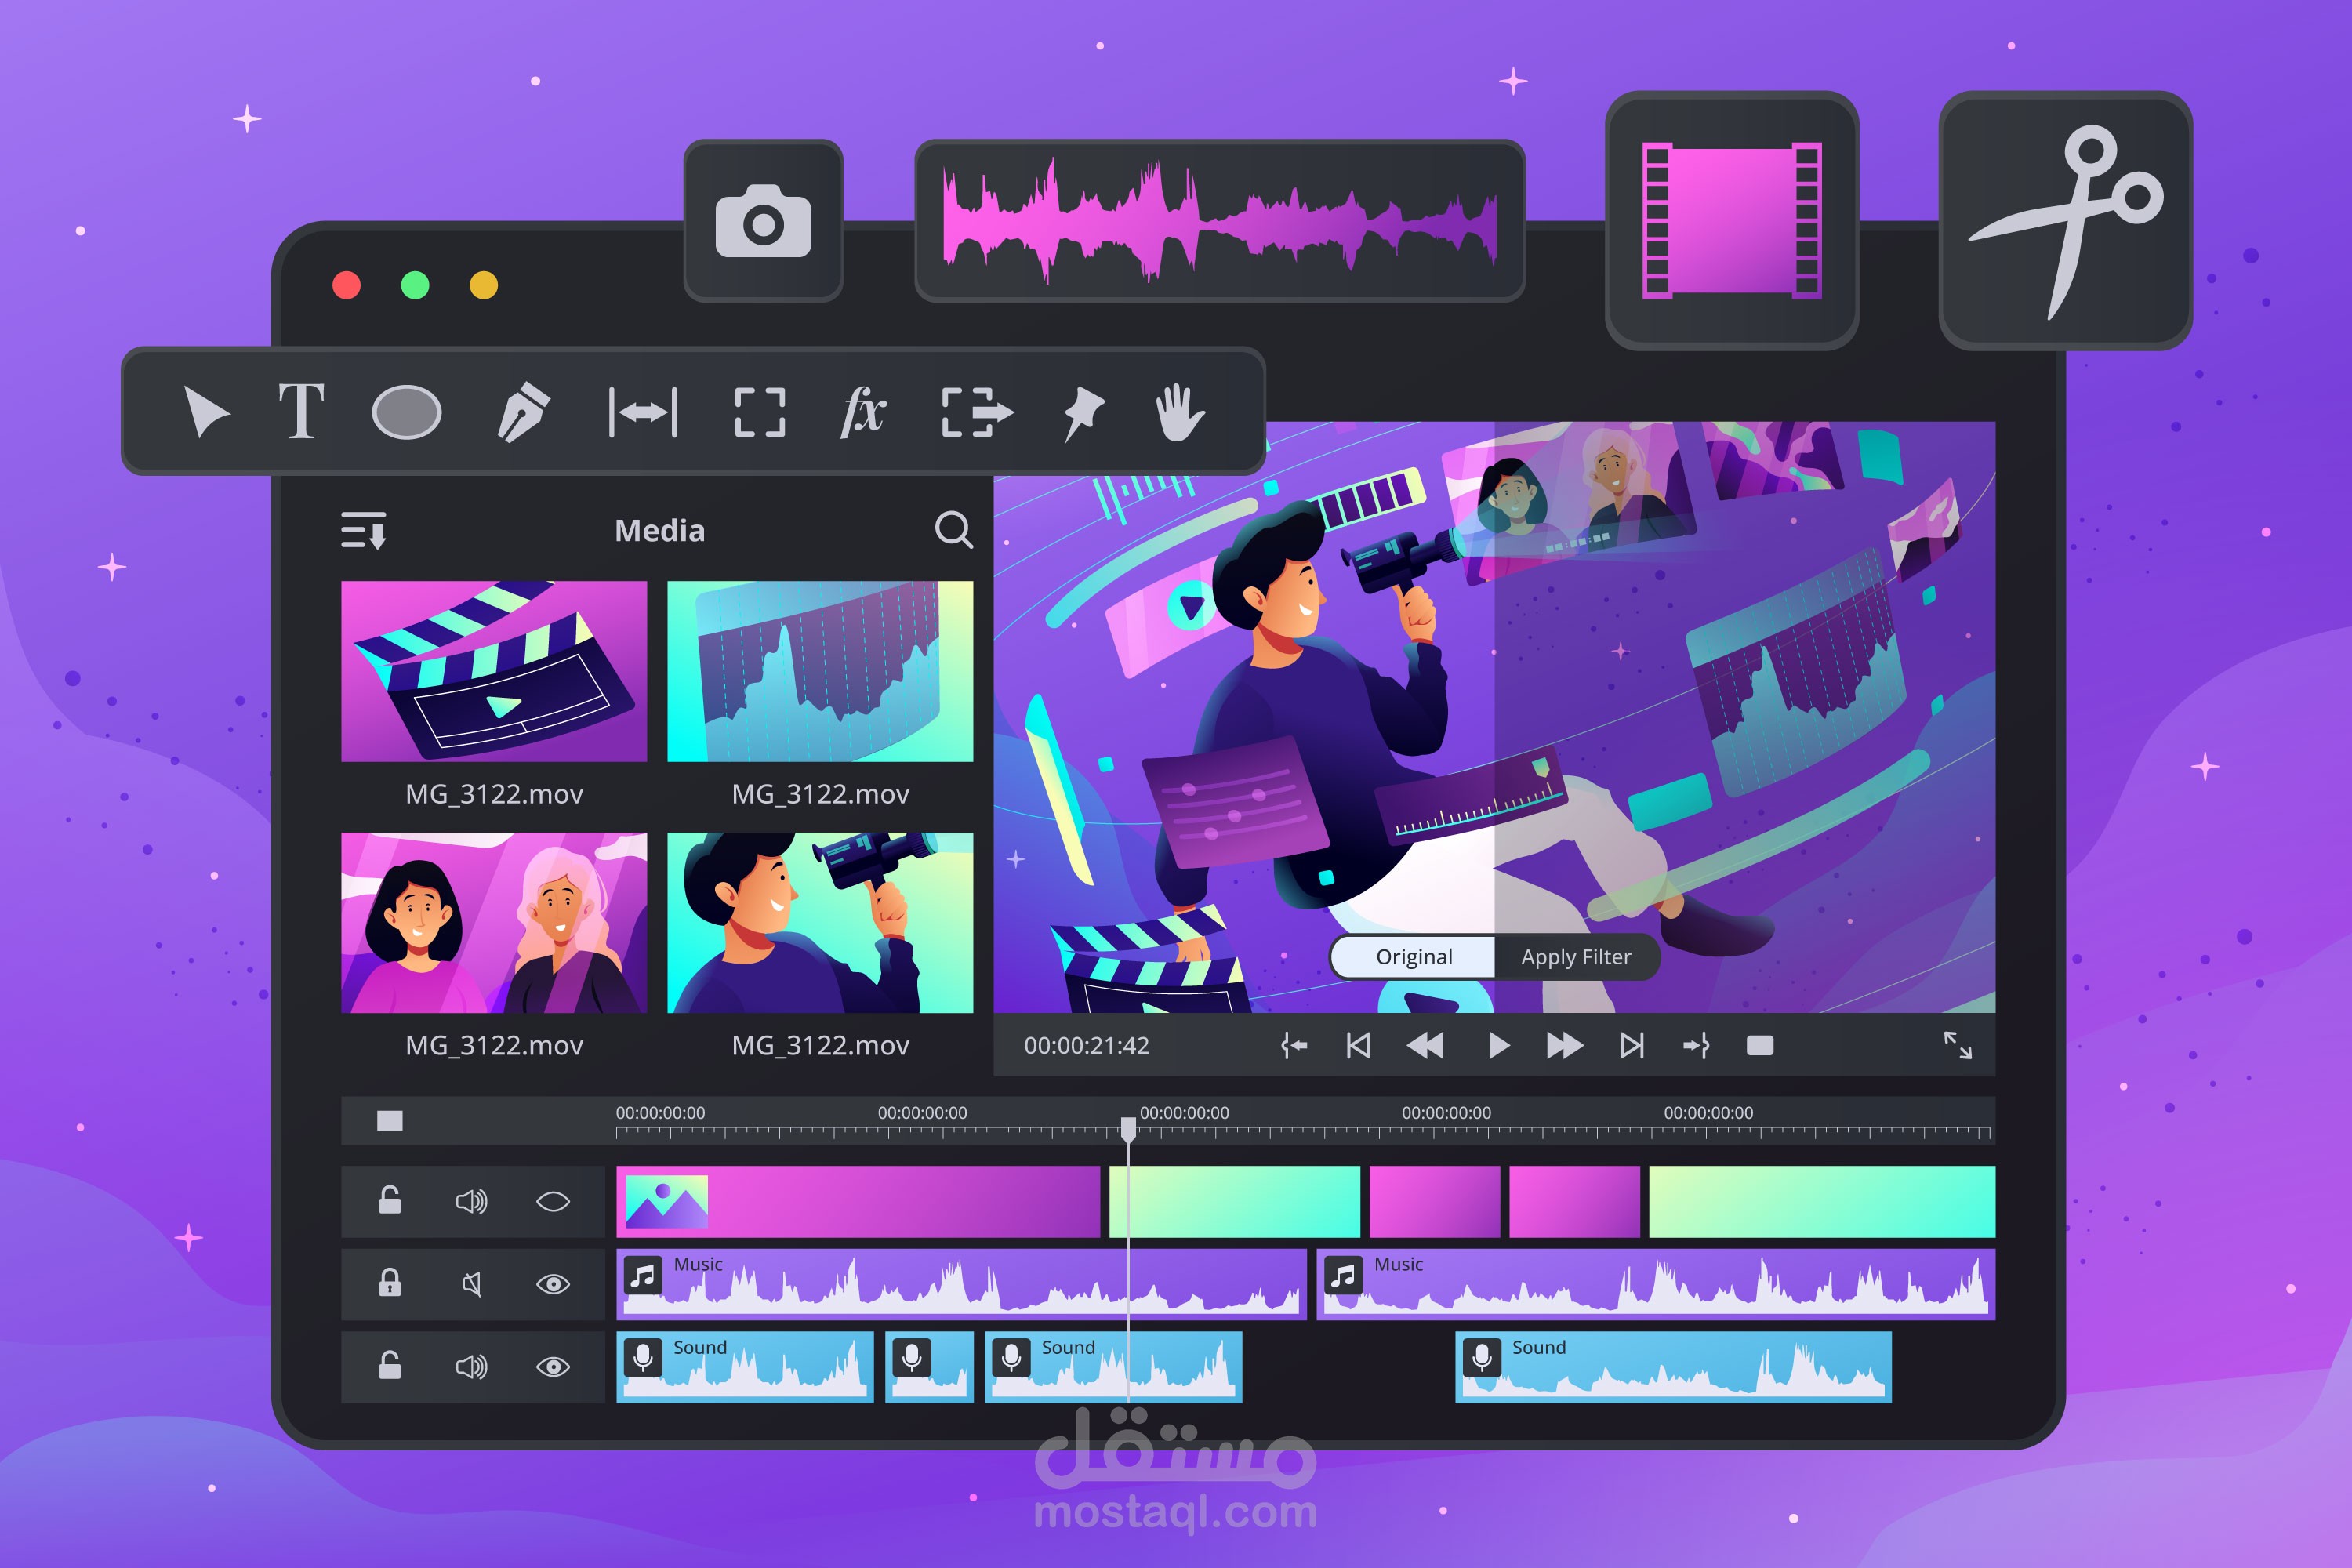Click Apply Filter

pyautogui.click(x=1576, y=957)
